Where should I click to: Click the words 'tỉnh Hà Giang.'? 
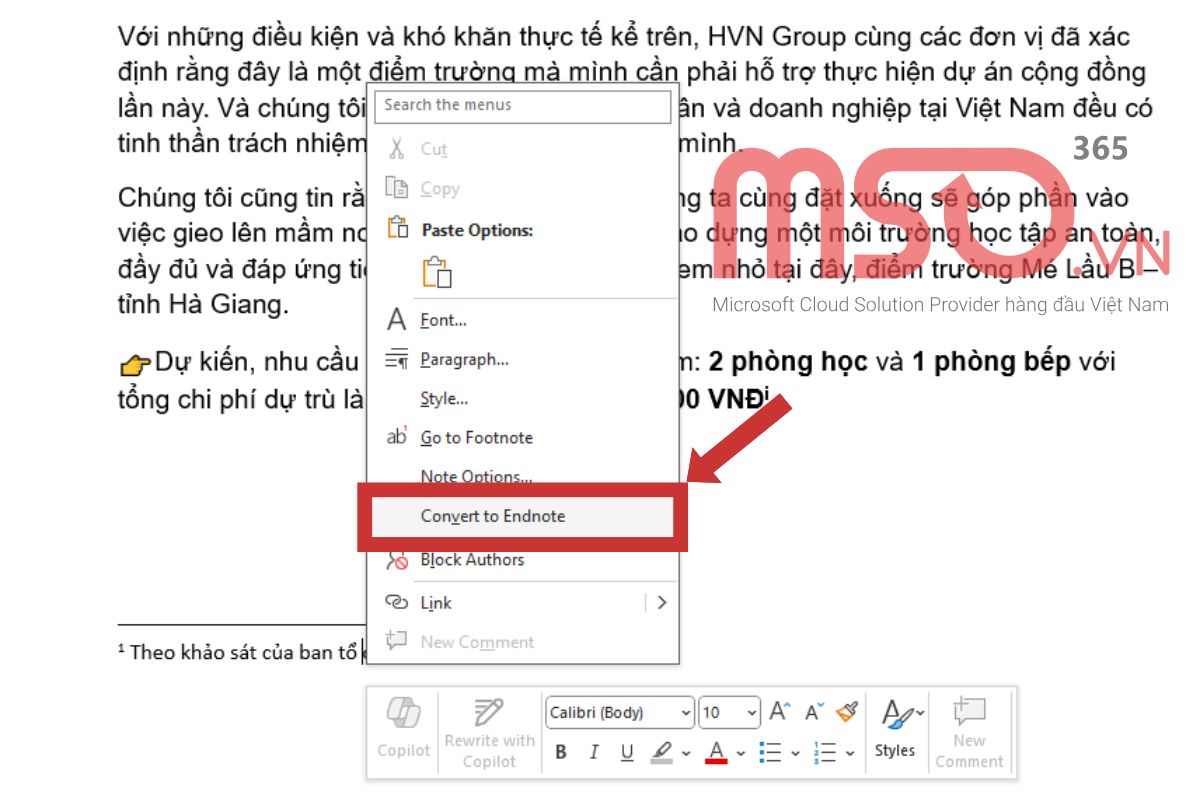(203, 305)
